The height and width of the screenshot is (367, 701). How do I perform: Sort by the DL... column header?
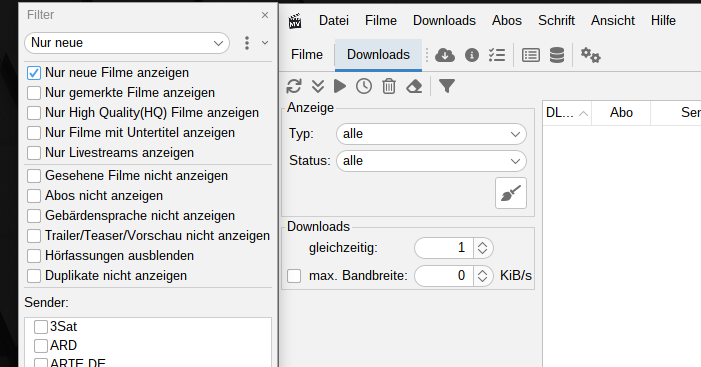567,113
